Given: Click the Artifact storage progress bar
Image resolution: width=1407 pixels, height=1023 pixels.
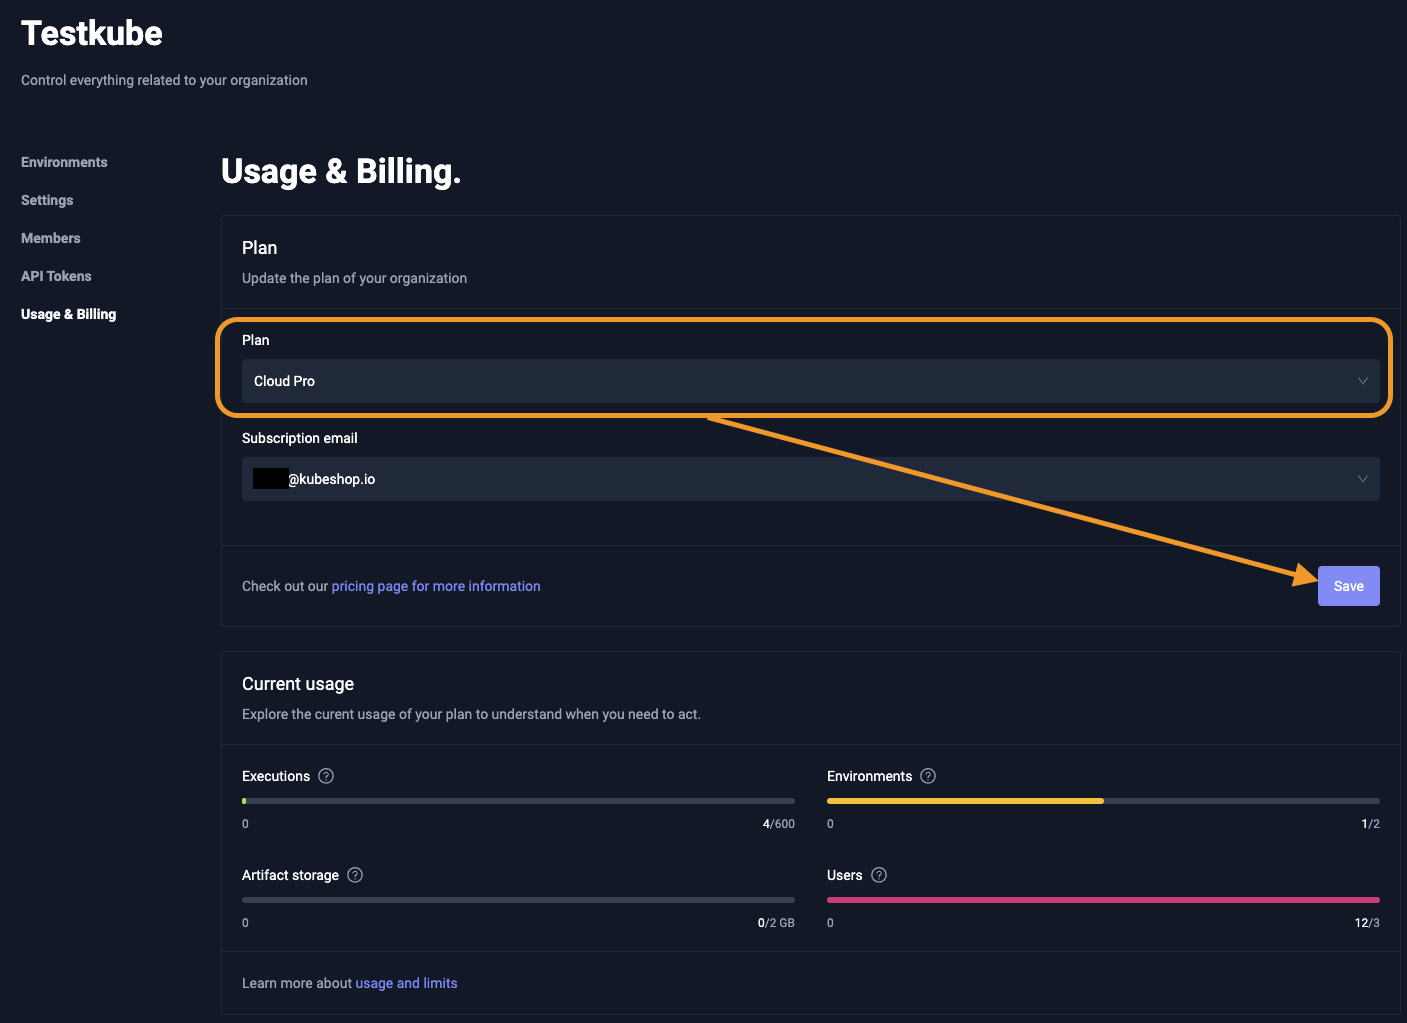Looking at the screenshot, I should tap(518, 900).
